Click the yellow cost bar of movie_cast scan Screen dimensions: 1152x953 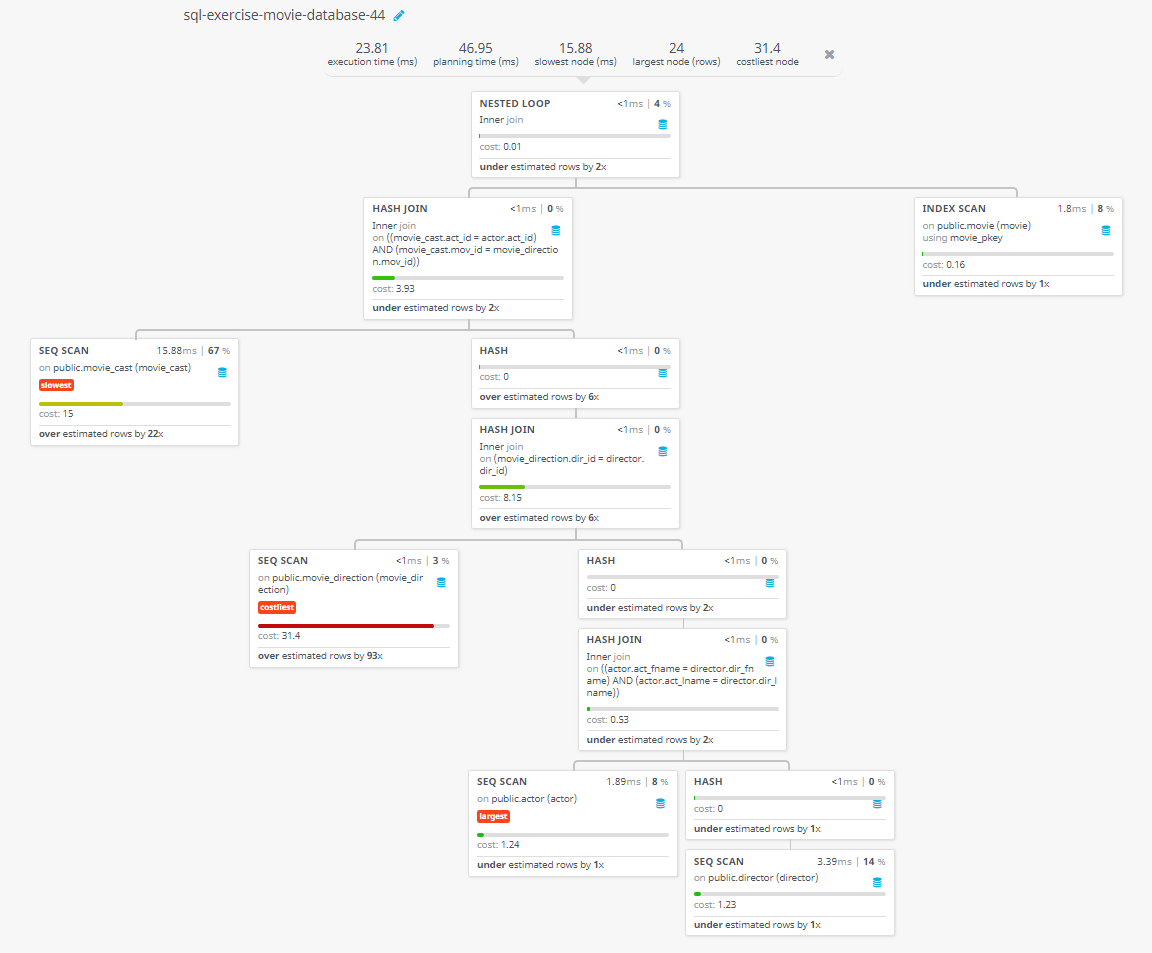pos(80,403)
